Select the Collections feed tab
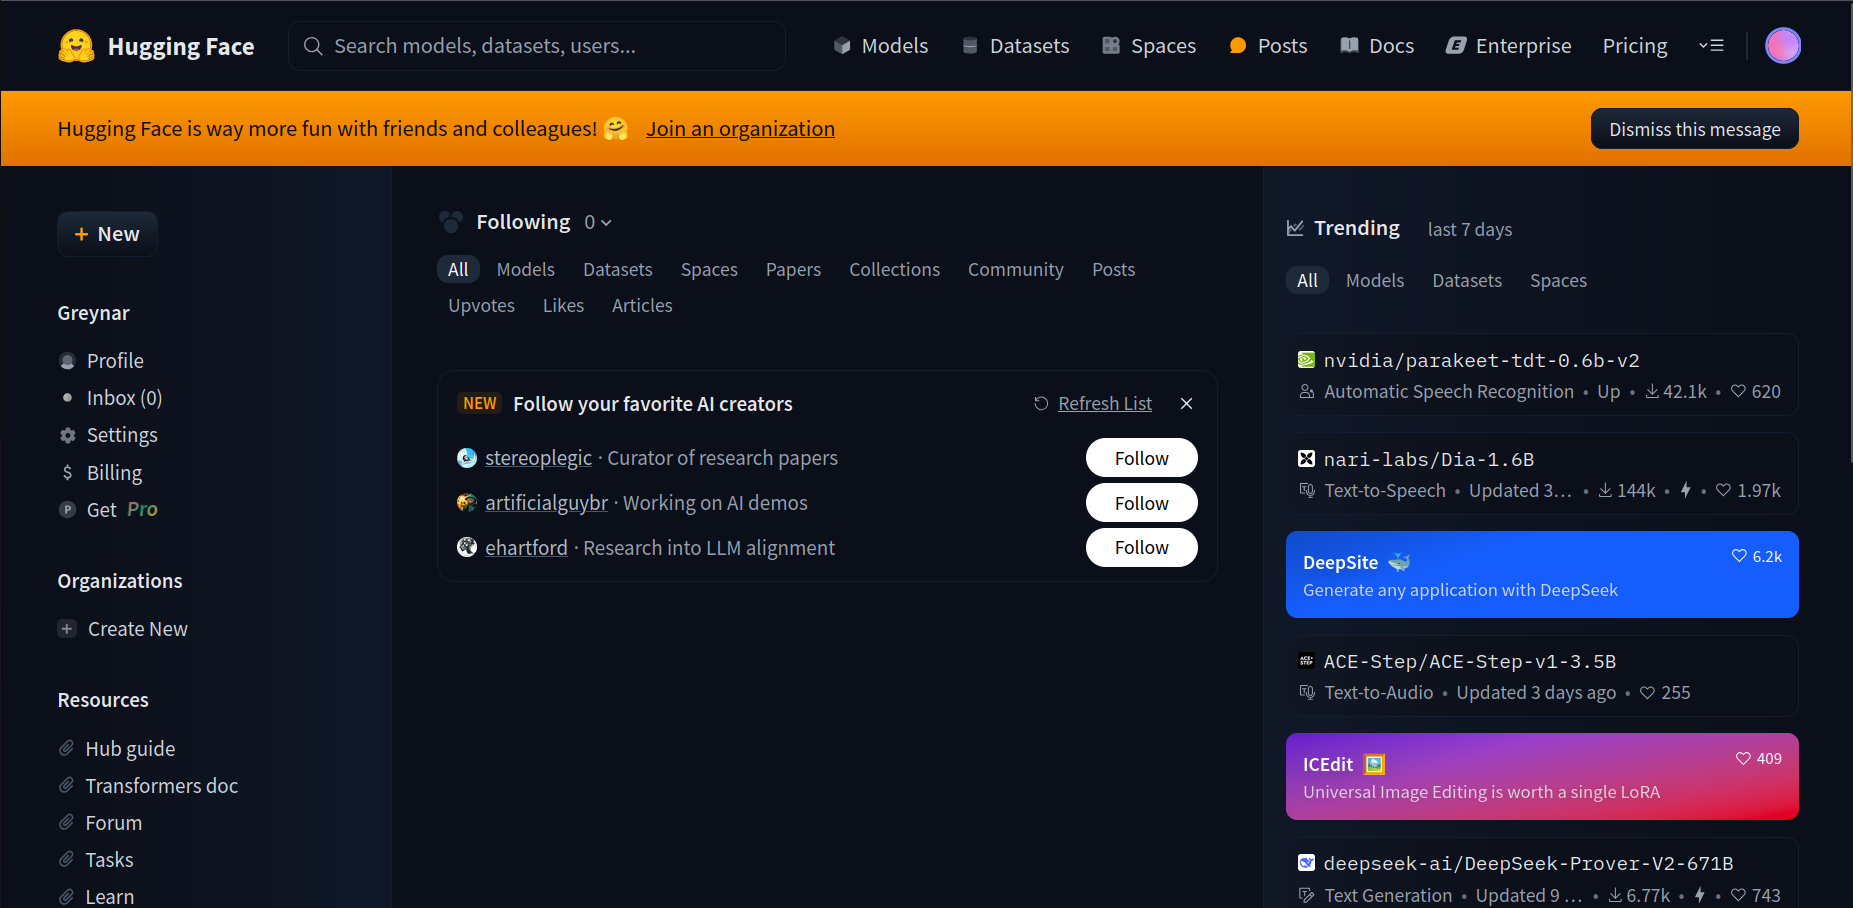 pyautogui.click(x=894, y=269)
